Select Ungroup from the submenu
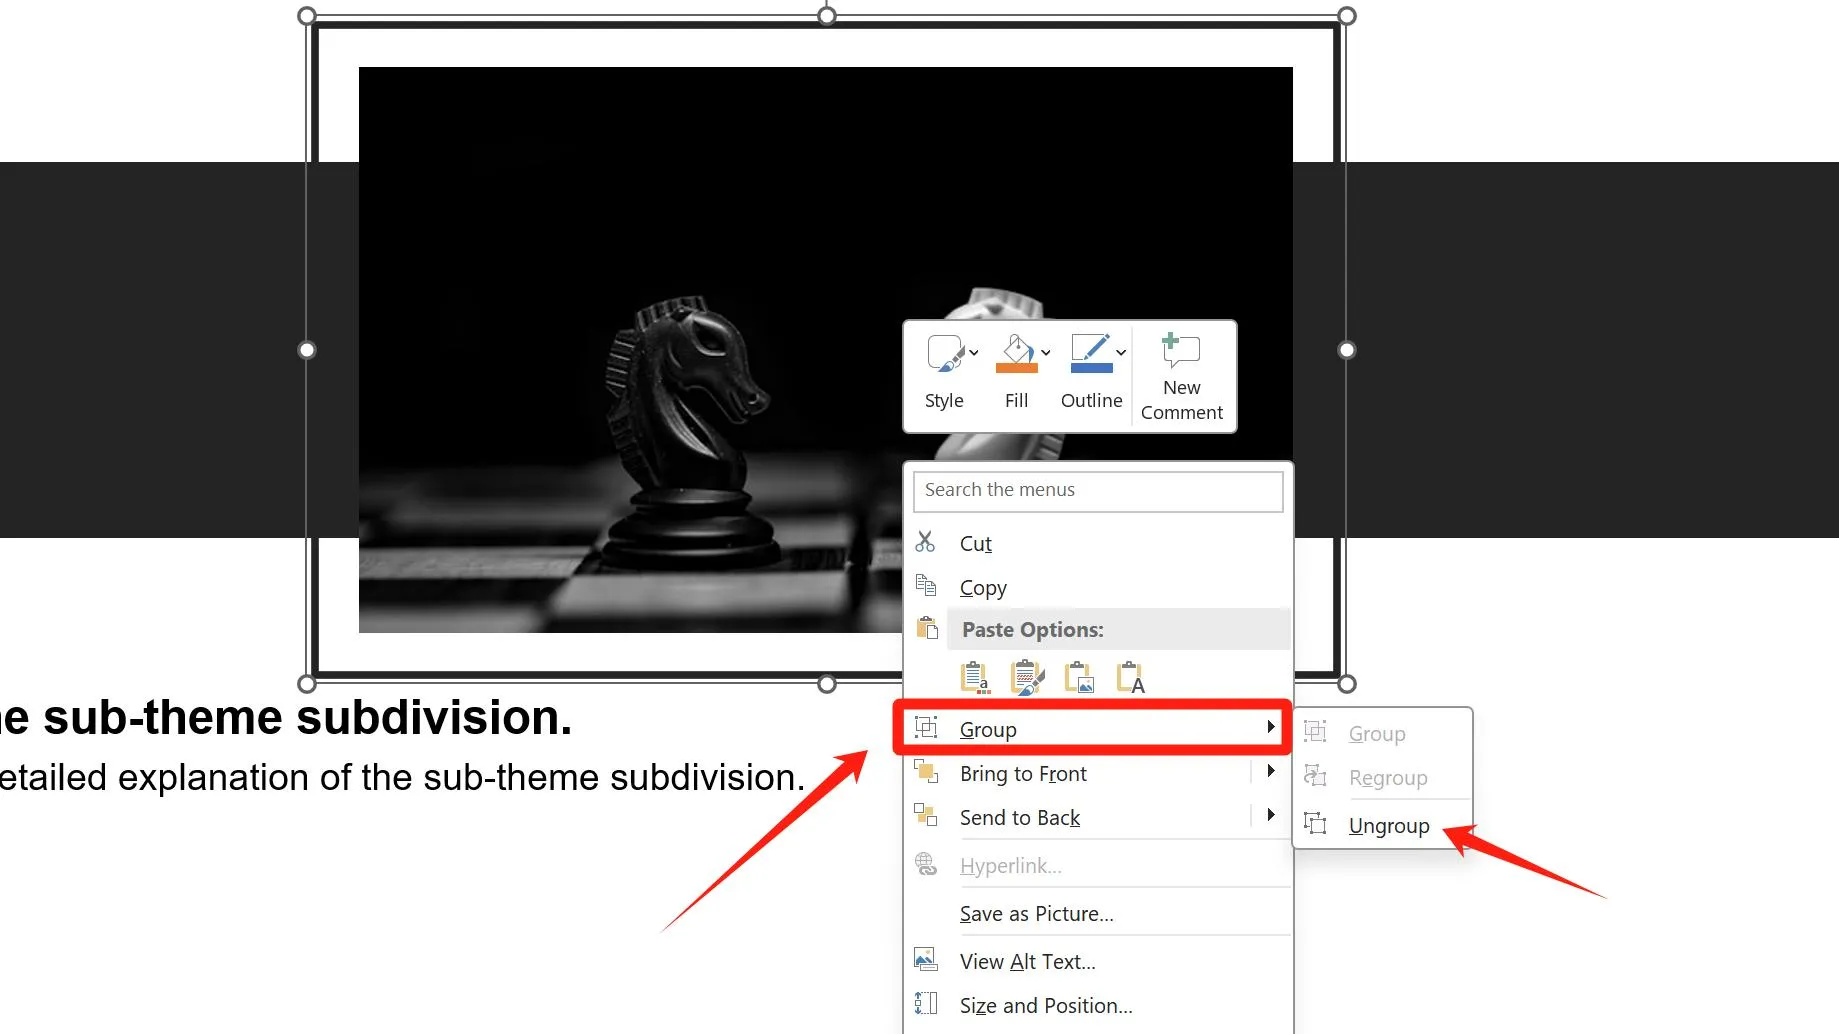Image resolution: width=1839 pixels, height=1034 pixels. 1388,825
